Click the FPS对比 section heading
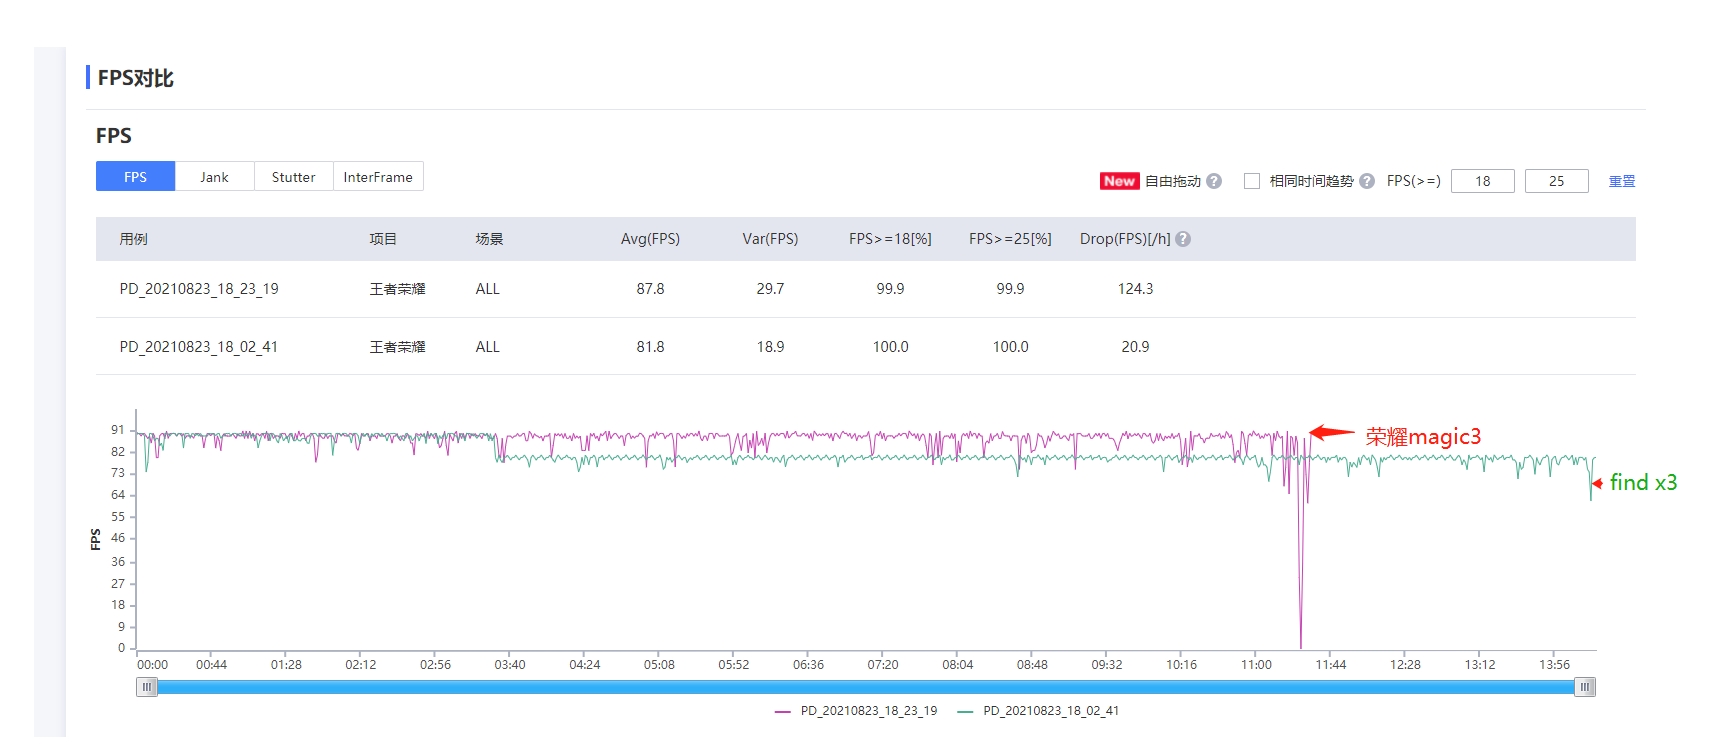 [135, 78]
